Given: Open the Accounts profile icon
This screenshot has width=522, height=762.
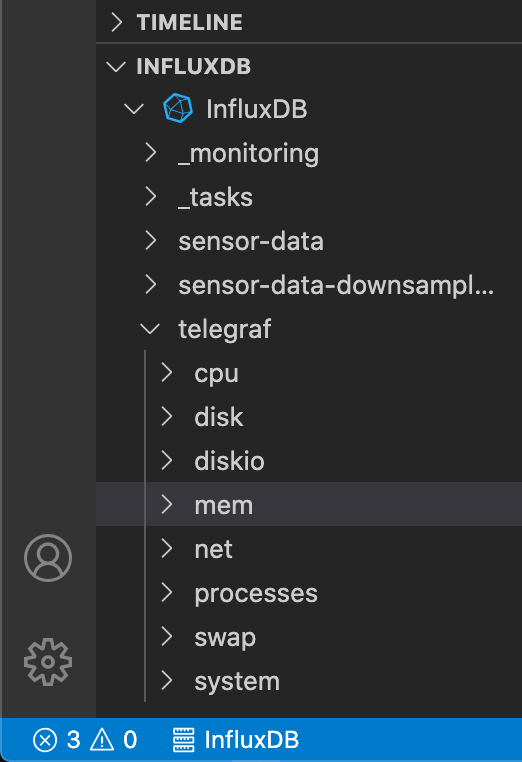Looking at the screenshot, I should pos(48,558).
